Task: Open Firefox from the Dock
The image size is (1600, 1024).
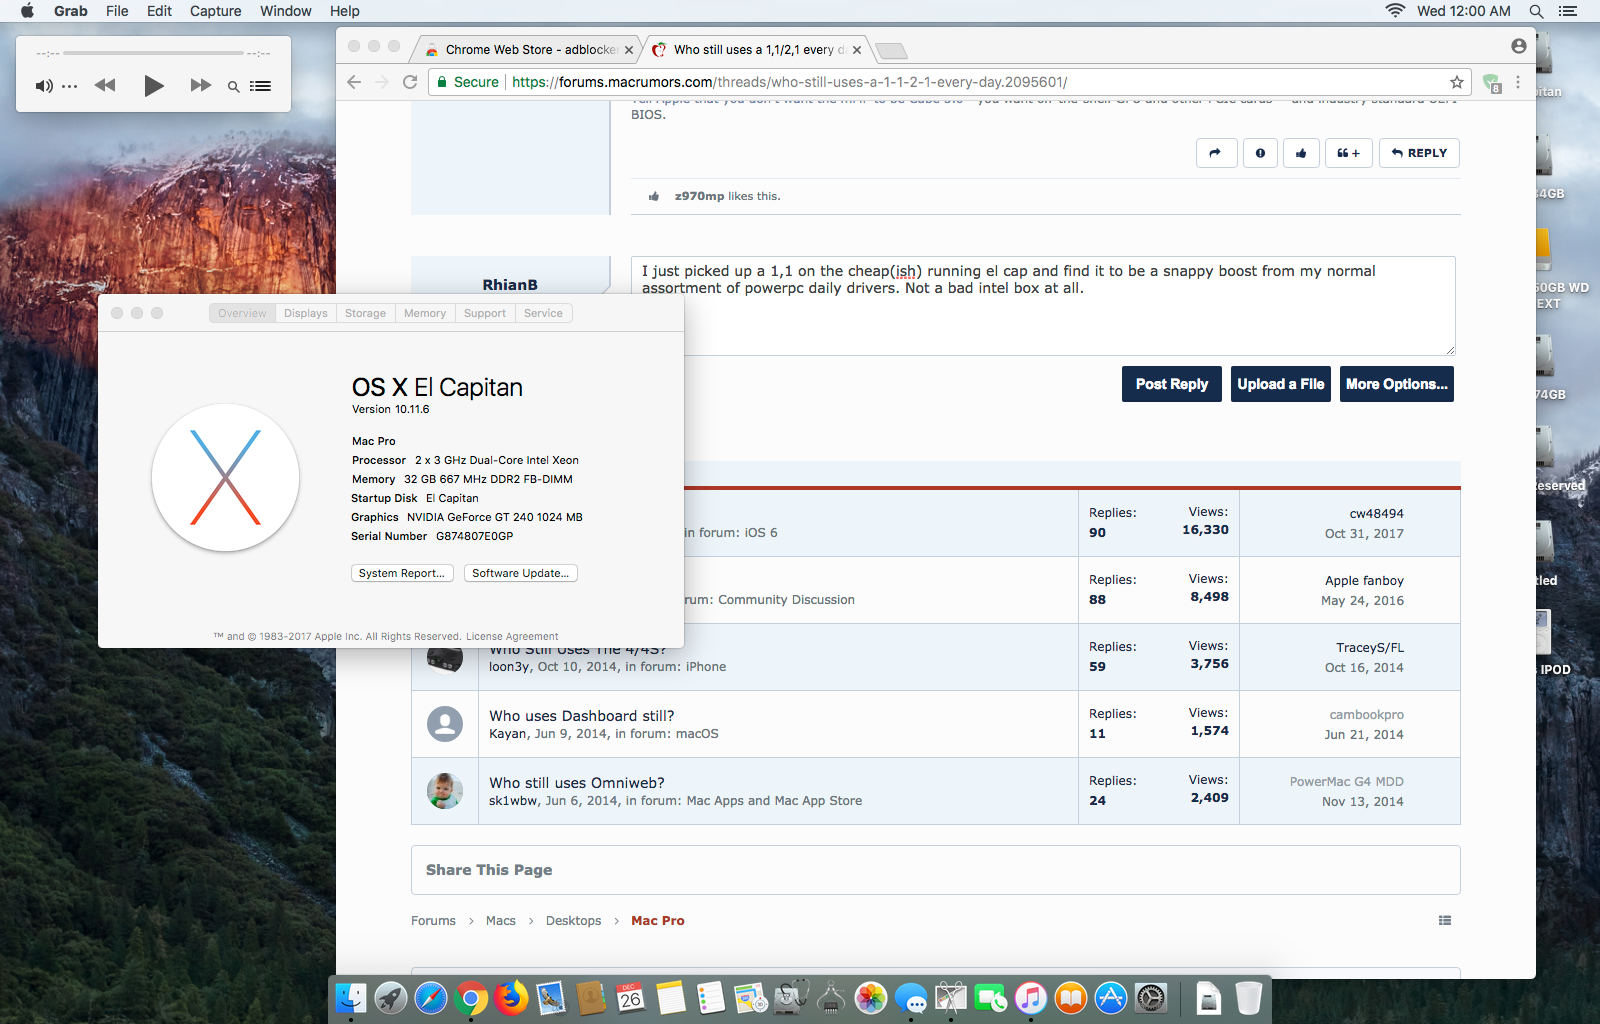Action: [511, 997]
